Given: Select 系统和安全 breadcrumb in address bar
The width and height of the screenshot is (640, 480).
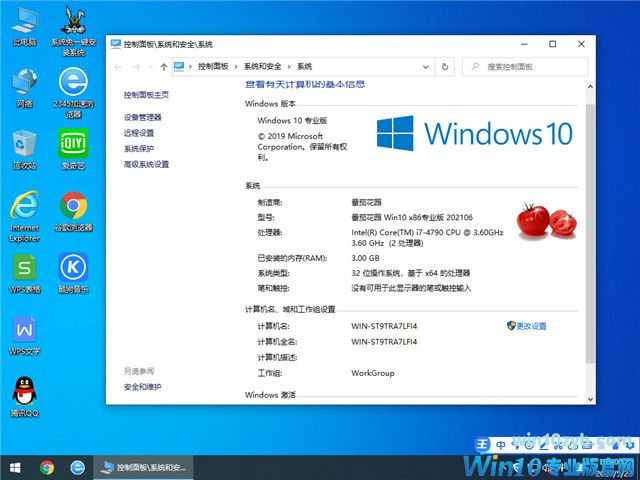Looking at the screenshot, I should [x=262, y=67].
